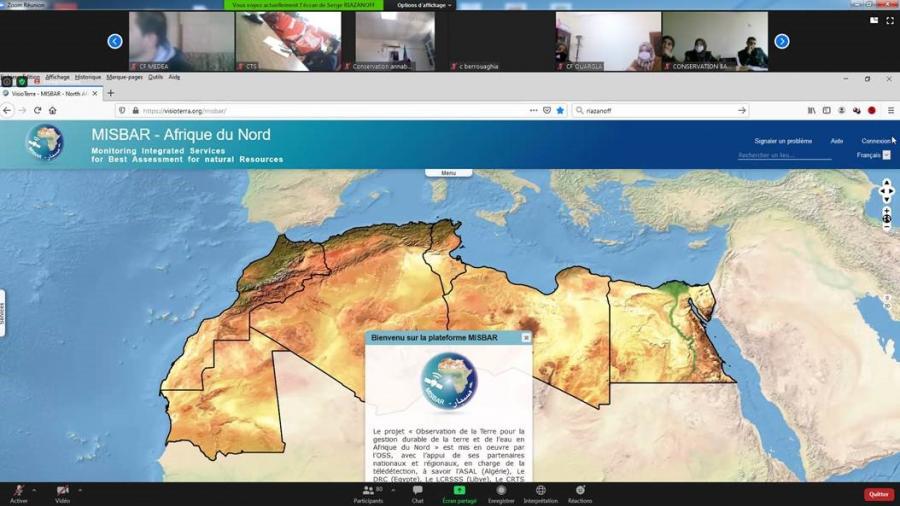The image size is (900, 506).
Task: Go forward in browser history
Action: coord(22,110)
